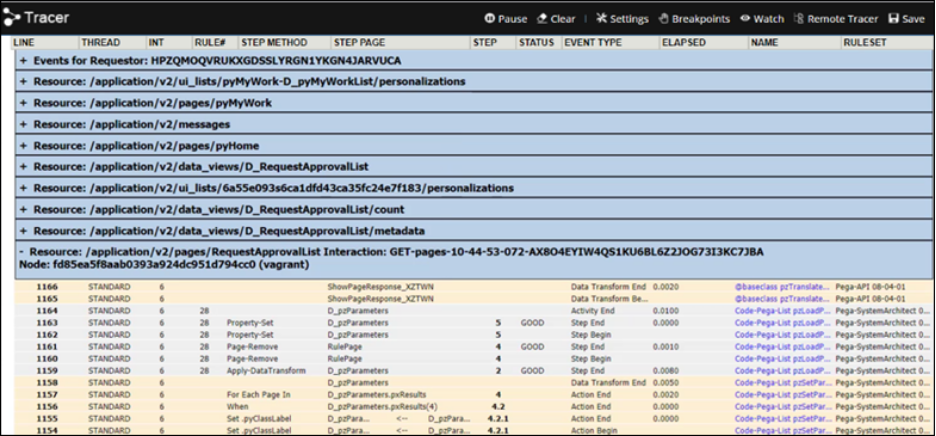Click 'Data Transform End' on line 1166
Image resolution: width=936 pixels, height=436 pixels.
pos(608,287)
